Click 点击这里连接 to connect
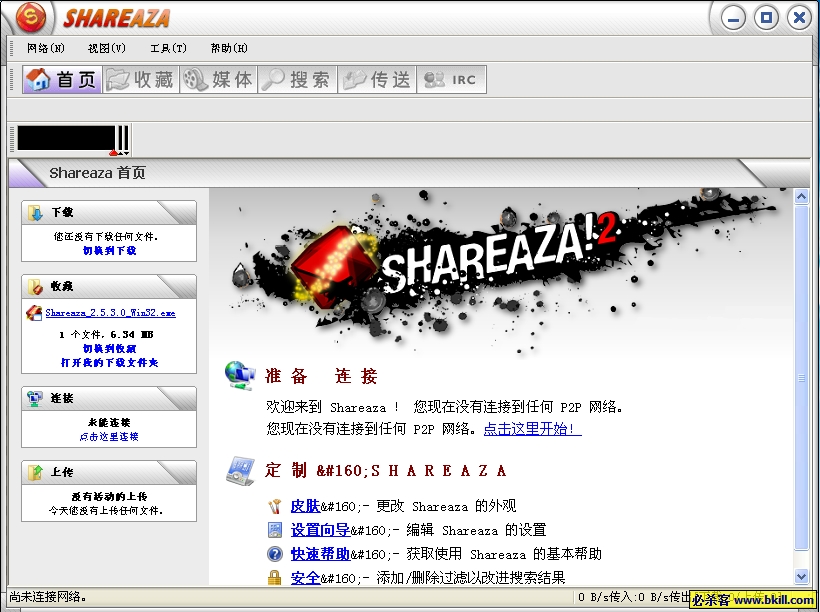The image size is (820, 612). coord(109,437)
